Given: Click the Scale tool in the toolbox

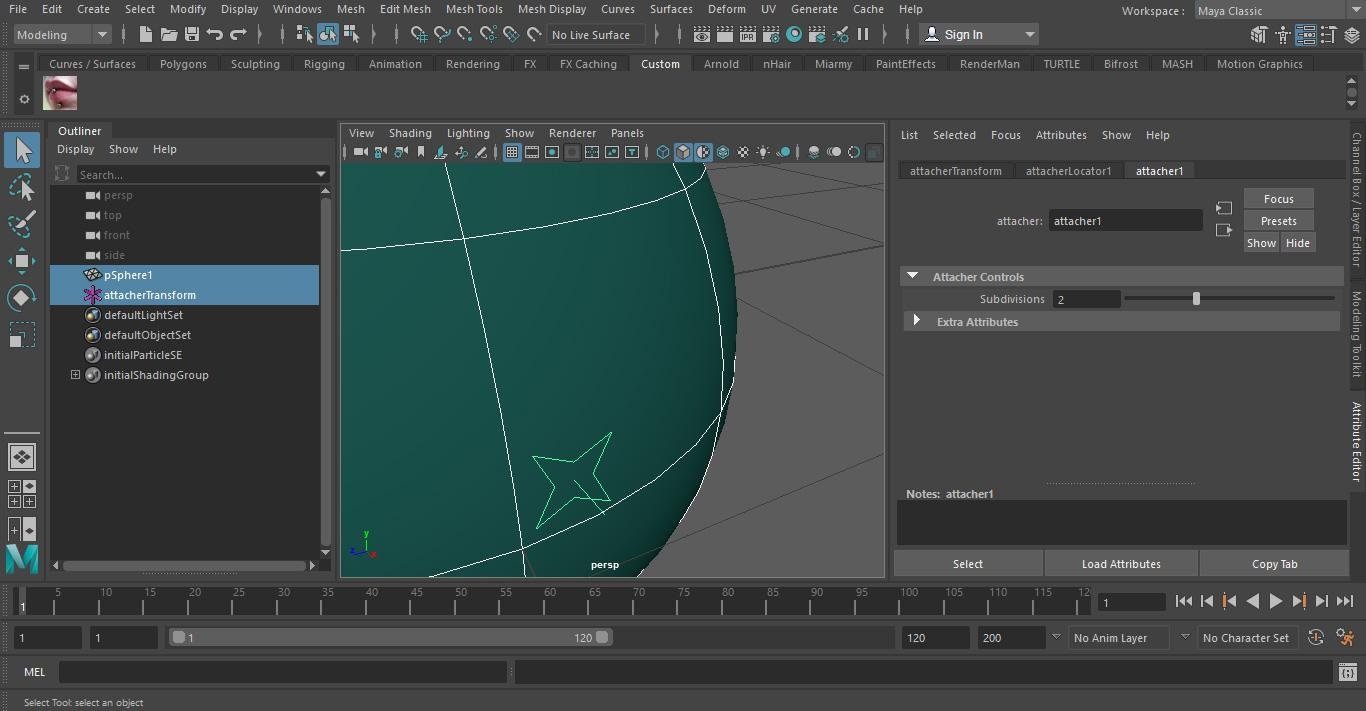Looking at the screenshot, I should coord(22,335).
